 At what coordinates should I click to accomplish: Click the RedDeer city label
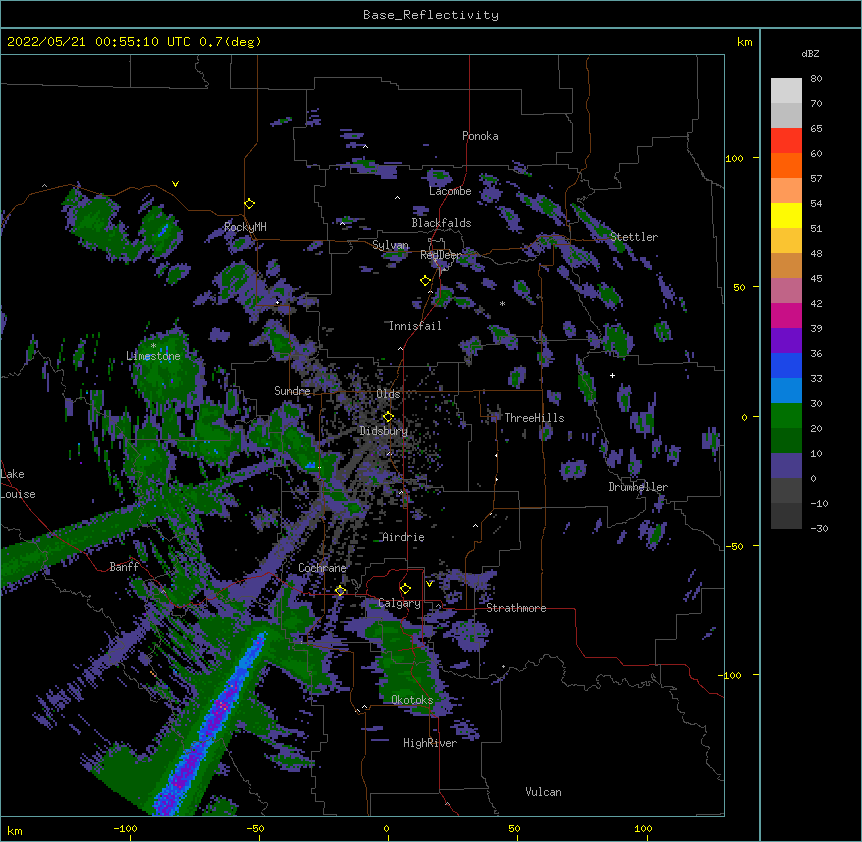[x=440, y=255]
